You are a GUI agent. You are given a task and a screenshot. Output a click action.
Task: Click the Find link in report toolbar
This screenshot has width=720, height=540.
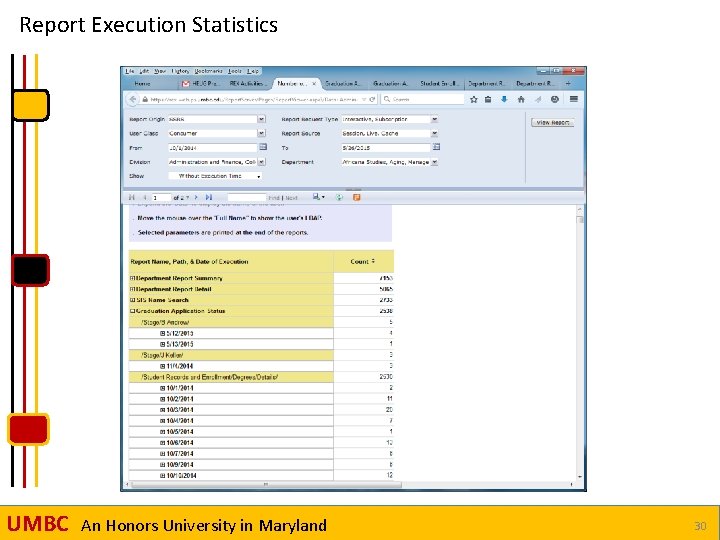(x=274, y=198)
